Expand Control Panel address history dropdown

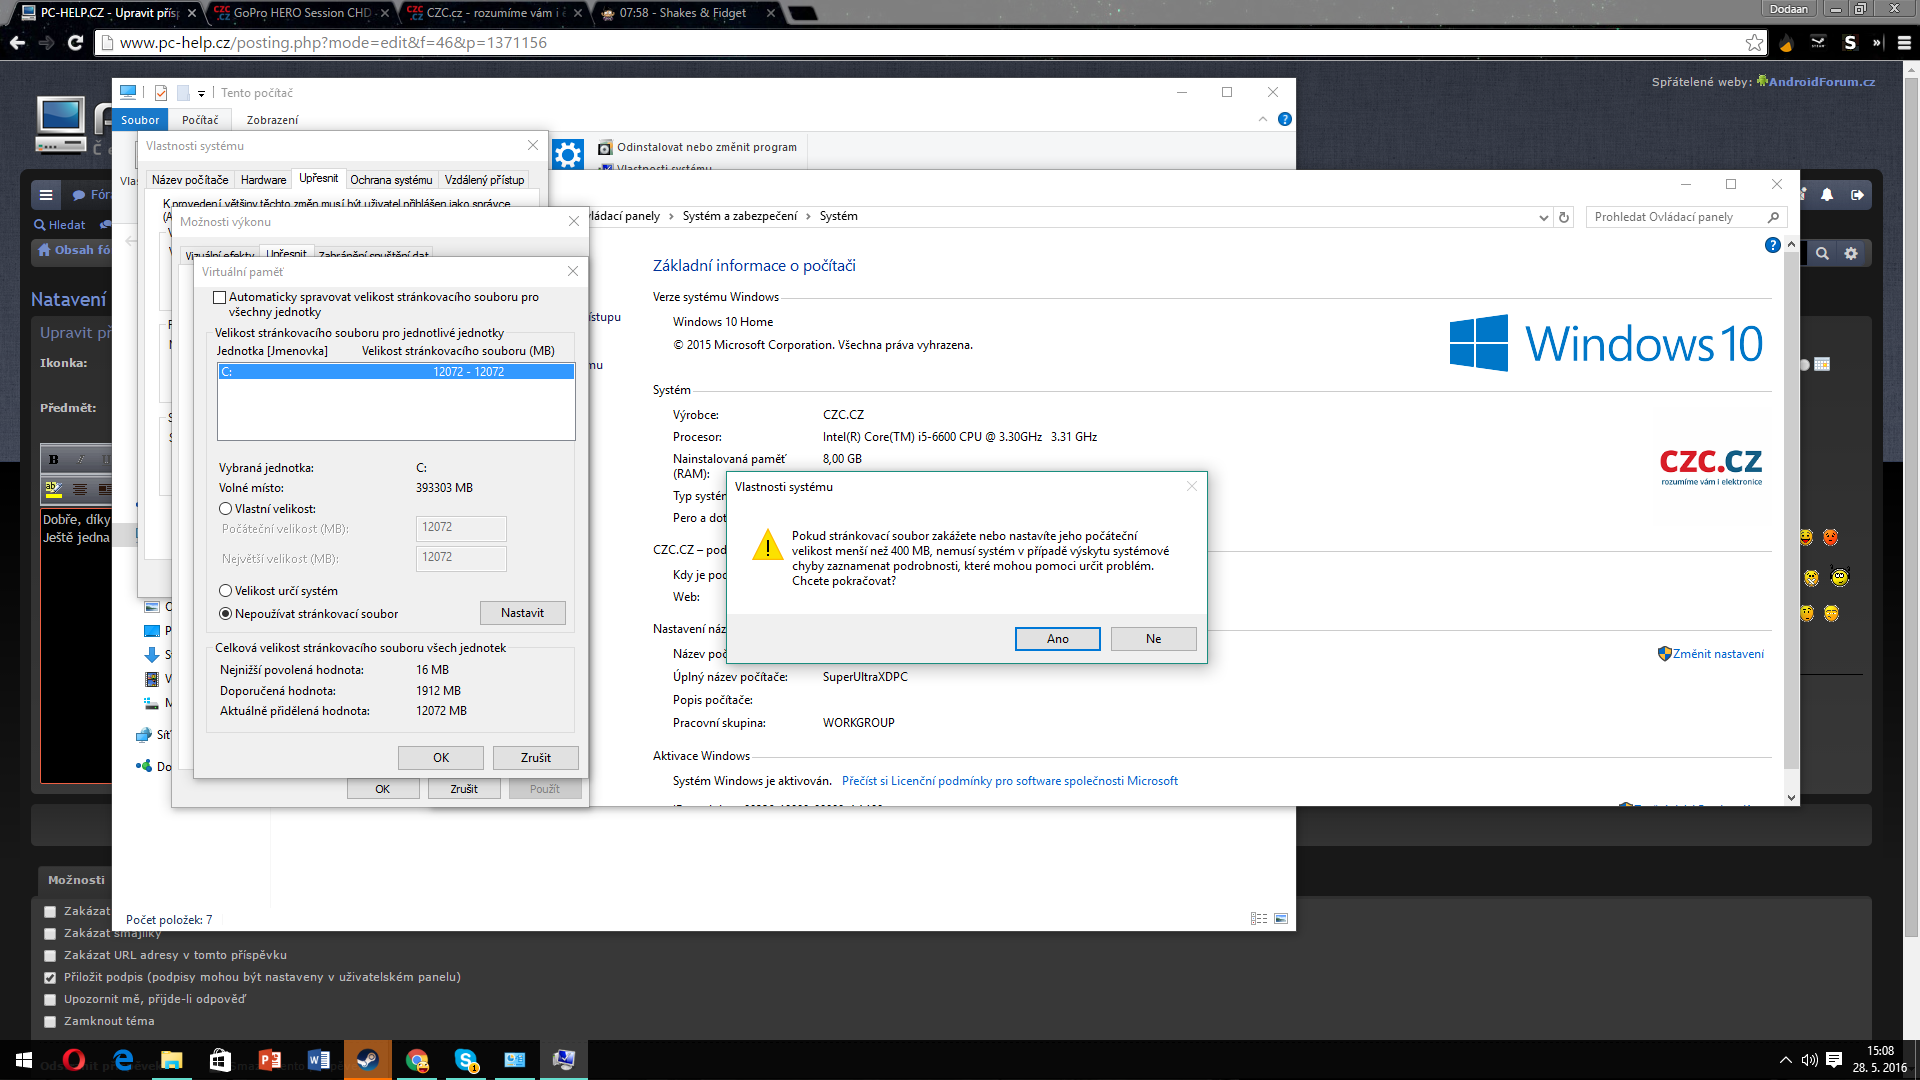1544,217
